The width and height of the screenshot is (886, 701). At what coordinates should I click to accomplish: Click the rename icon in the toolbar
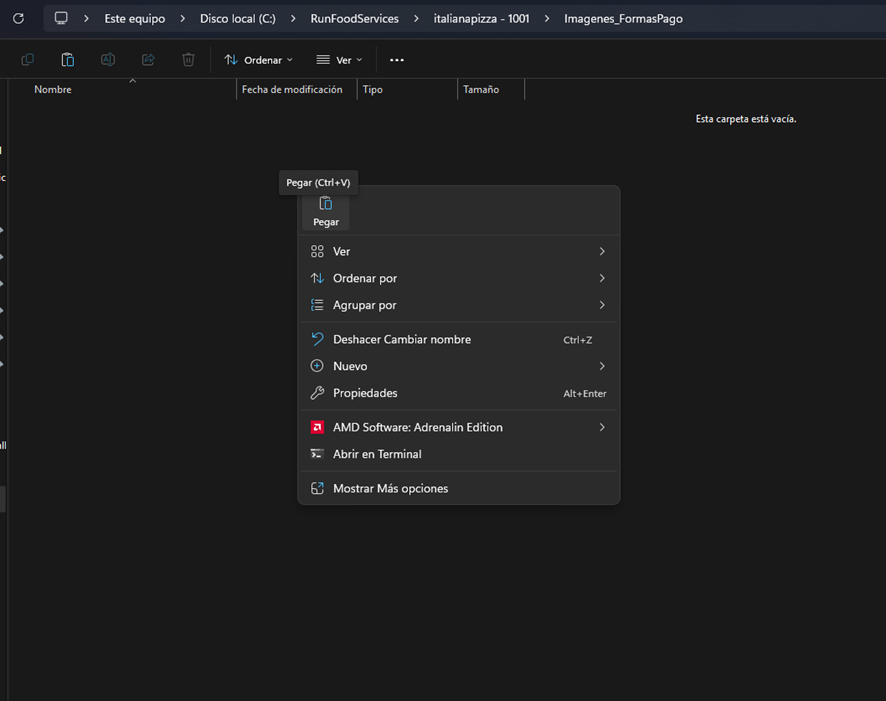pos(108,59)
